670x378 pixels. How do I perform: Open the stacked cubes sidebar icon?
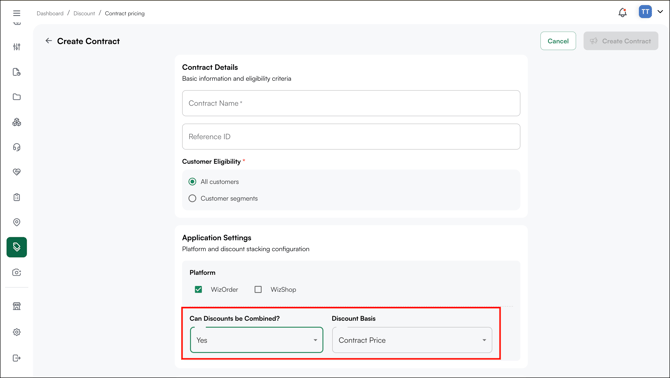(17, 122)
